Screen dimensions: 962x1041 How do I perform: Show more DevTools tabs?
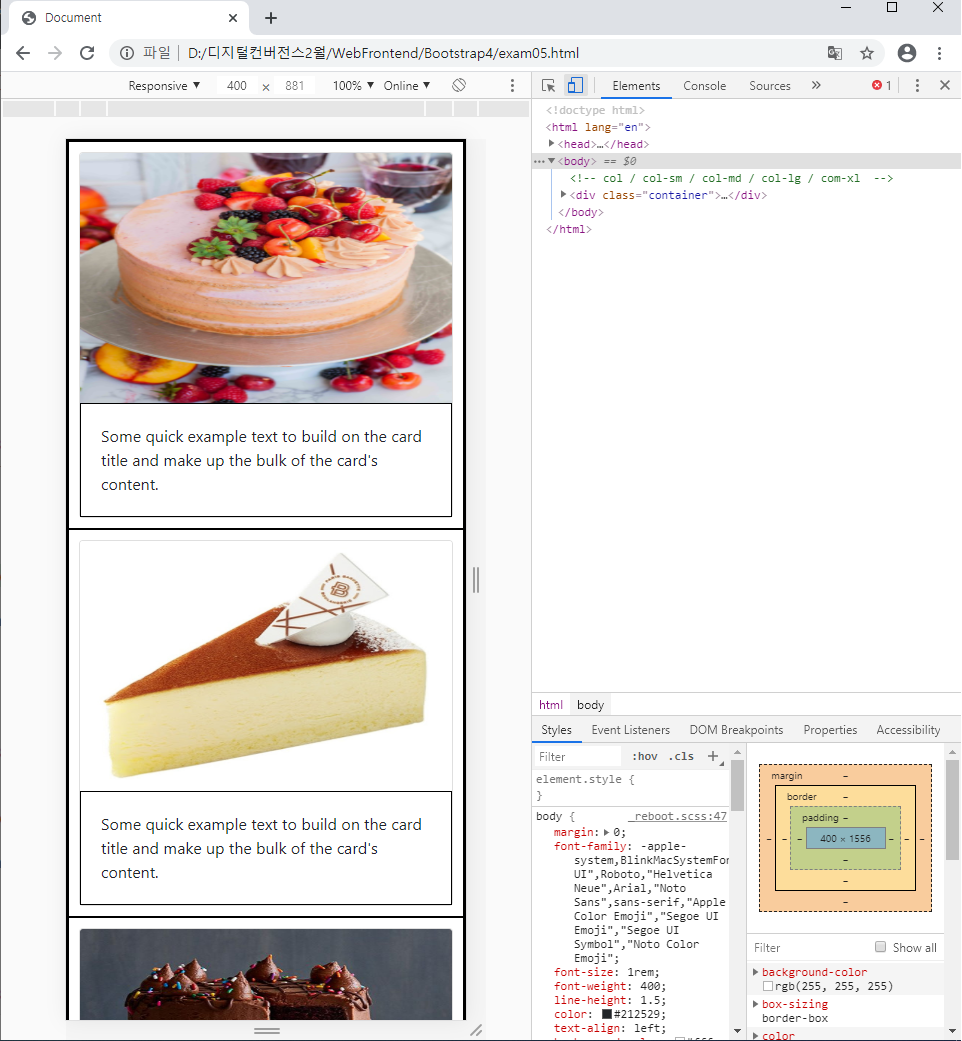coord(816,85)
